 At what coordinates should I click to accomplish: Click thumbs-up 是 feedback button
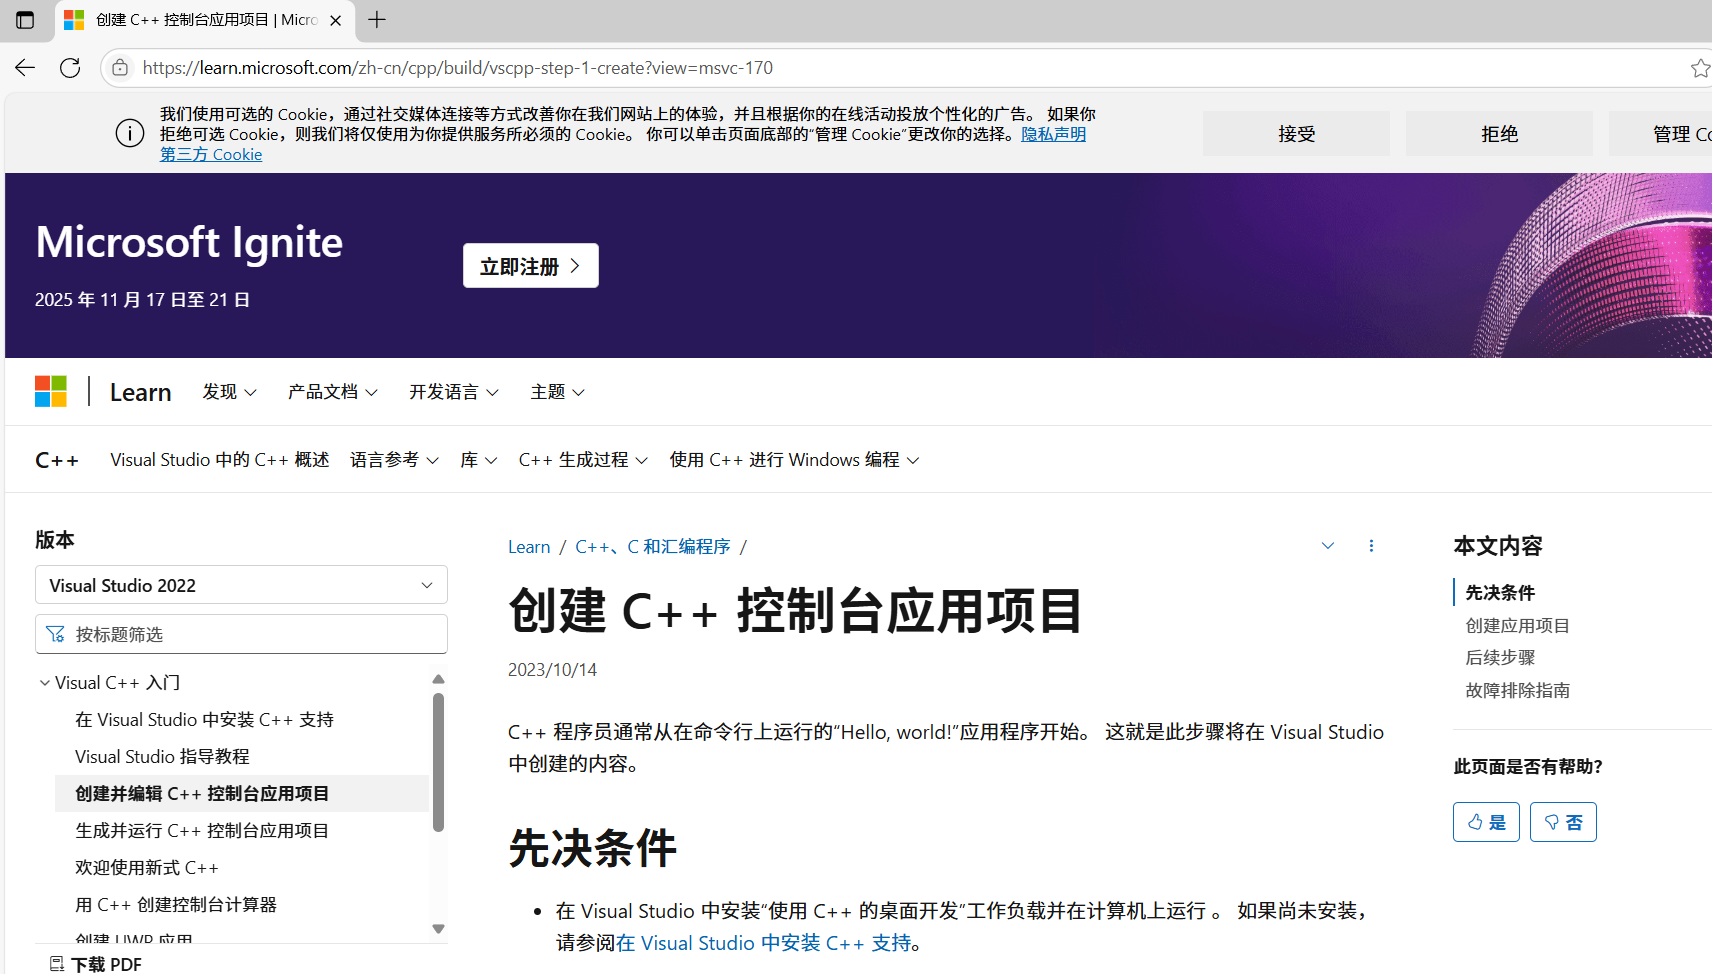(x=1486, y=822)
